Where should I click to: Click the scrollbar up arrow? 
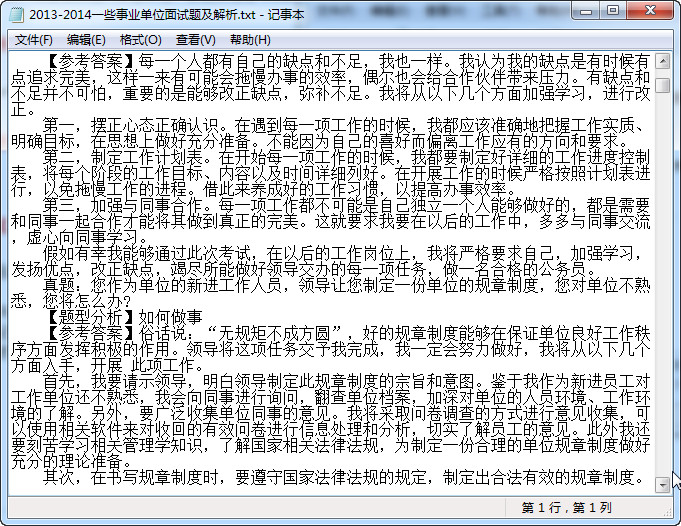(662, 61)
